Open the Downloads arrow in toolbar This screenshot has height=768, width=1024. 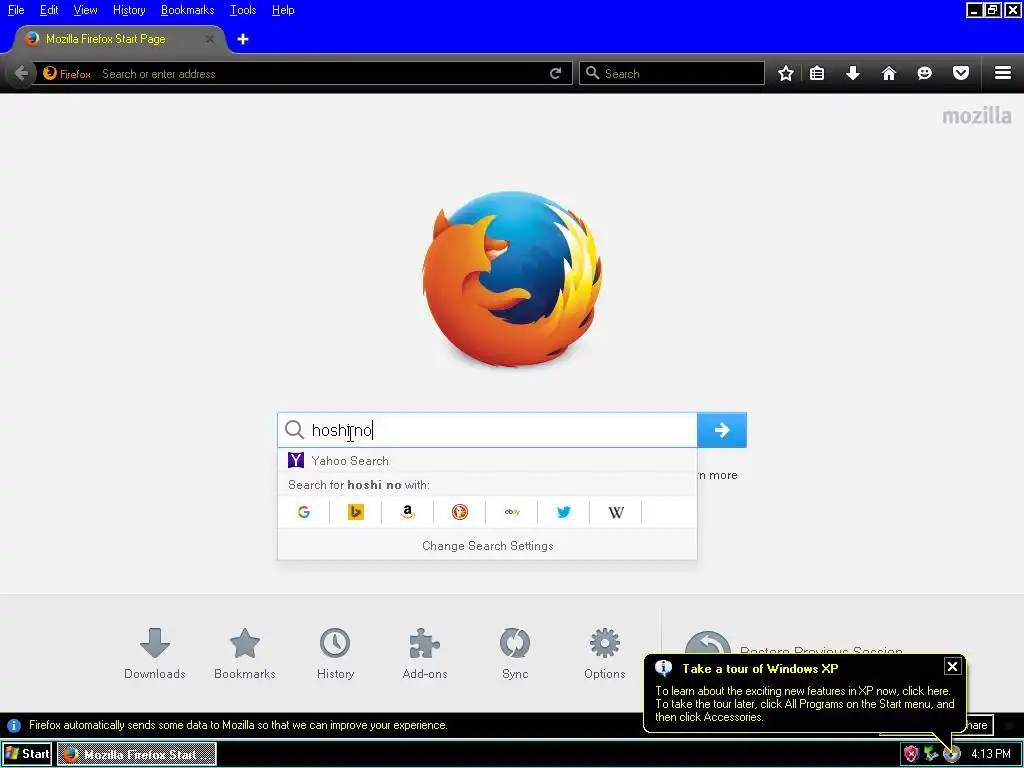pos(853,73)
